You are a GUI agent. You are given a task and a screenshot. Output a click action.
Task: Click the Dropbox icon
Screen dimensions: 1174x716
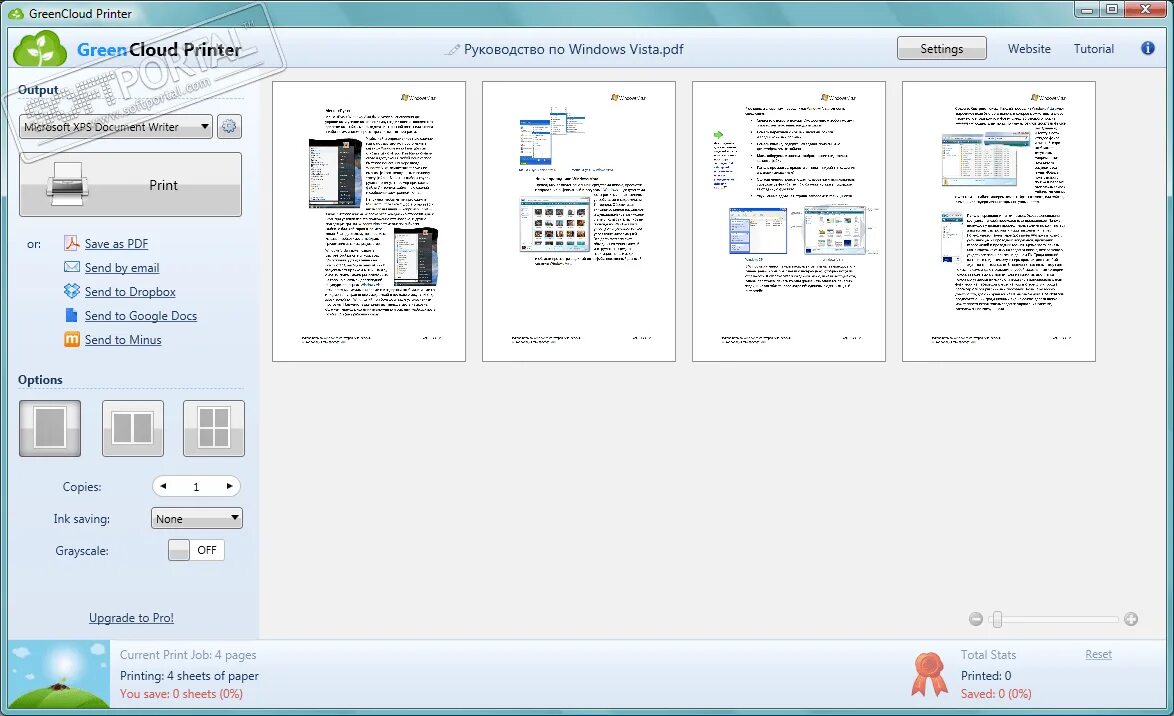click(x=72, y=291)
